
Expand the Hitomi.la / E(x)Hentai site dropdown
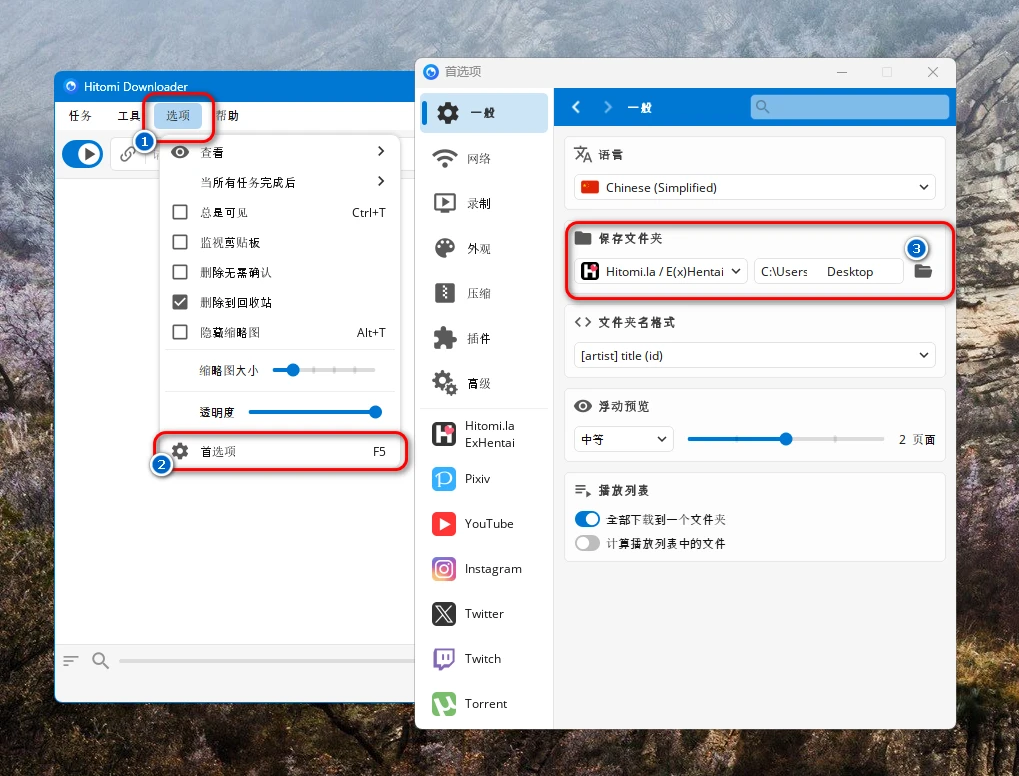(662, 271)
